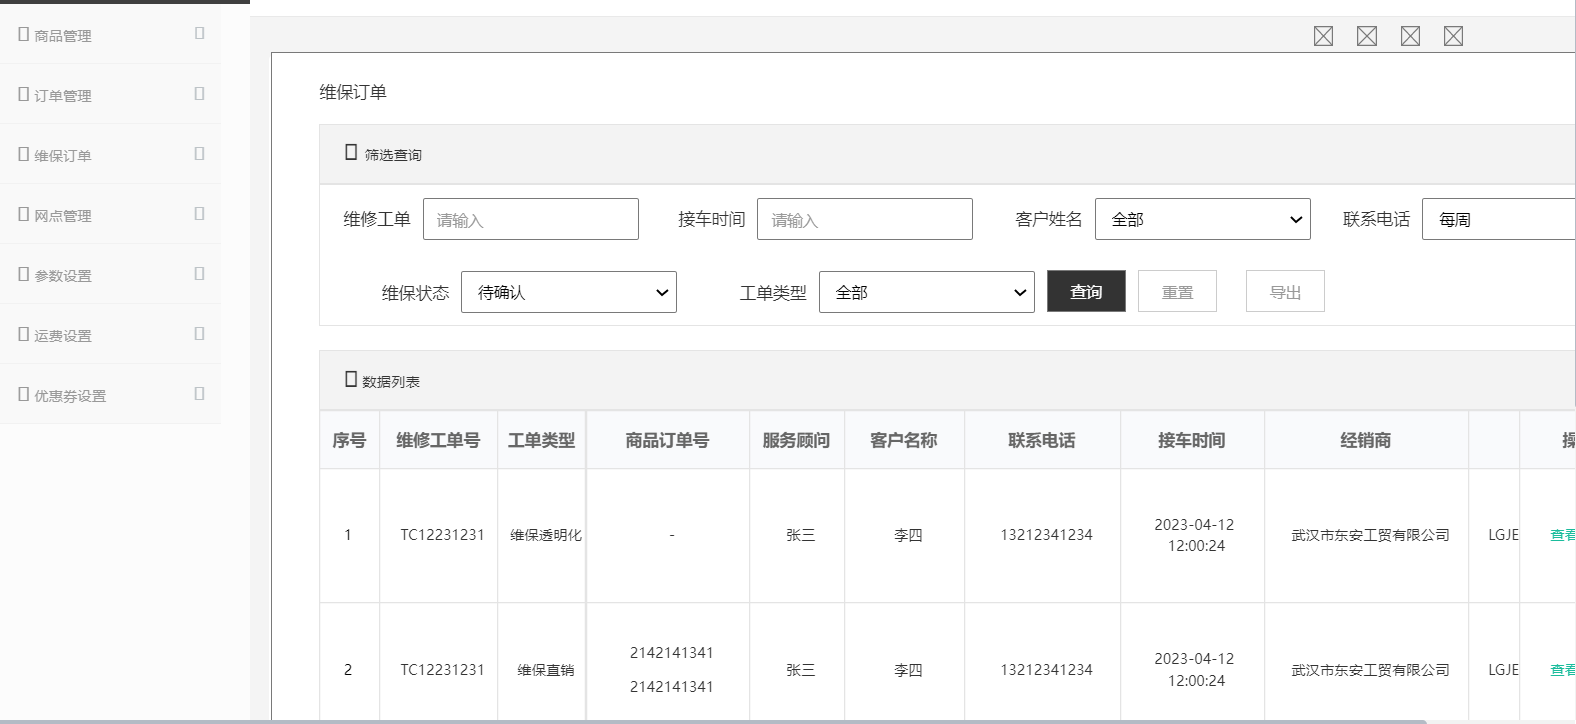Viewport: 1576px width, 724px height.
Task: Open the 联系电话 dropdown showing 每周
Action: pyautogui.click(x=1498, y=219)
